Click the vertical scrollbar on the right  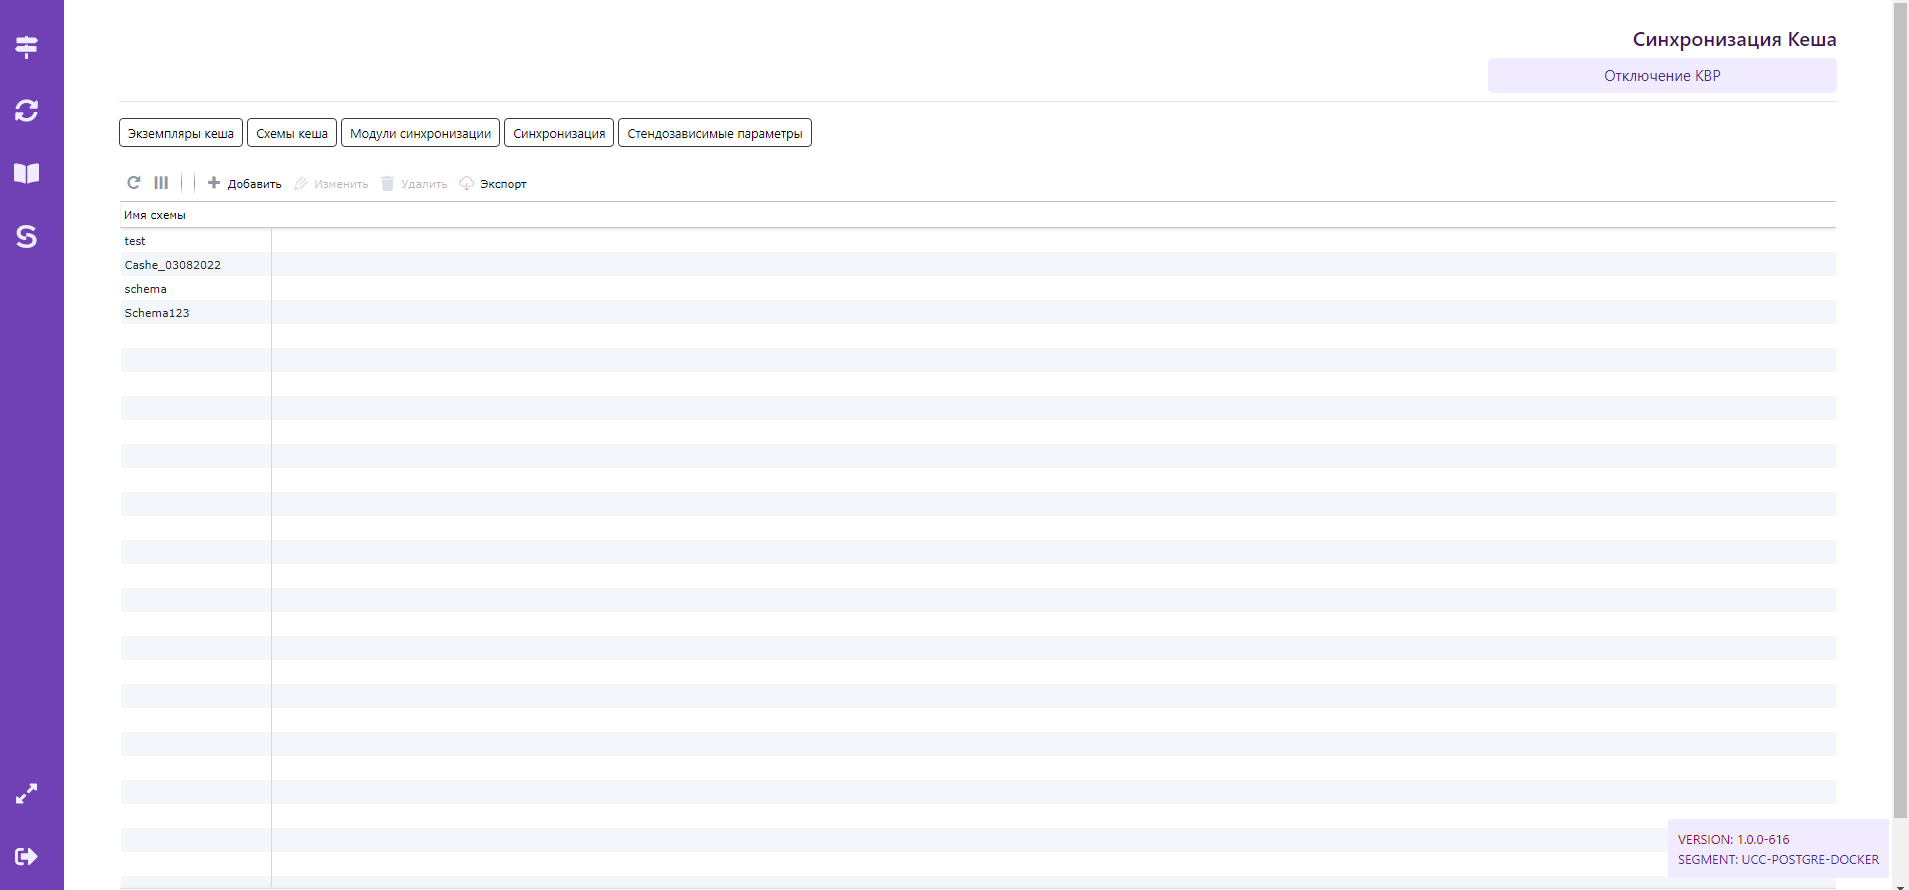click(x=1900, y=400)
